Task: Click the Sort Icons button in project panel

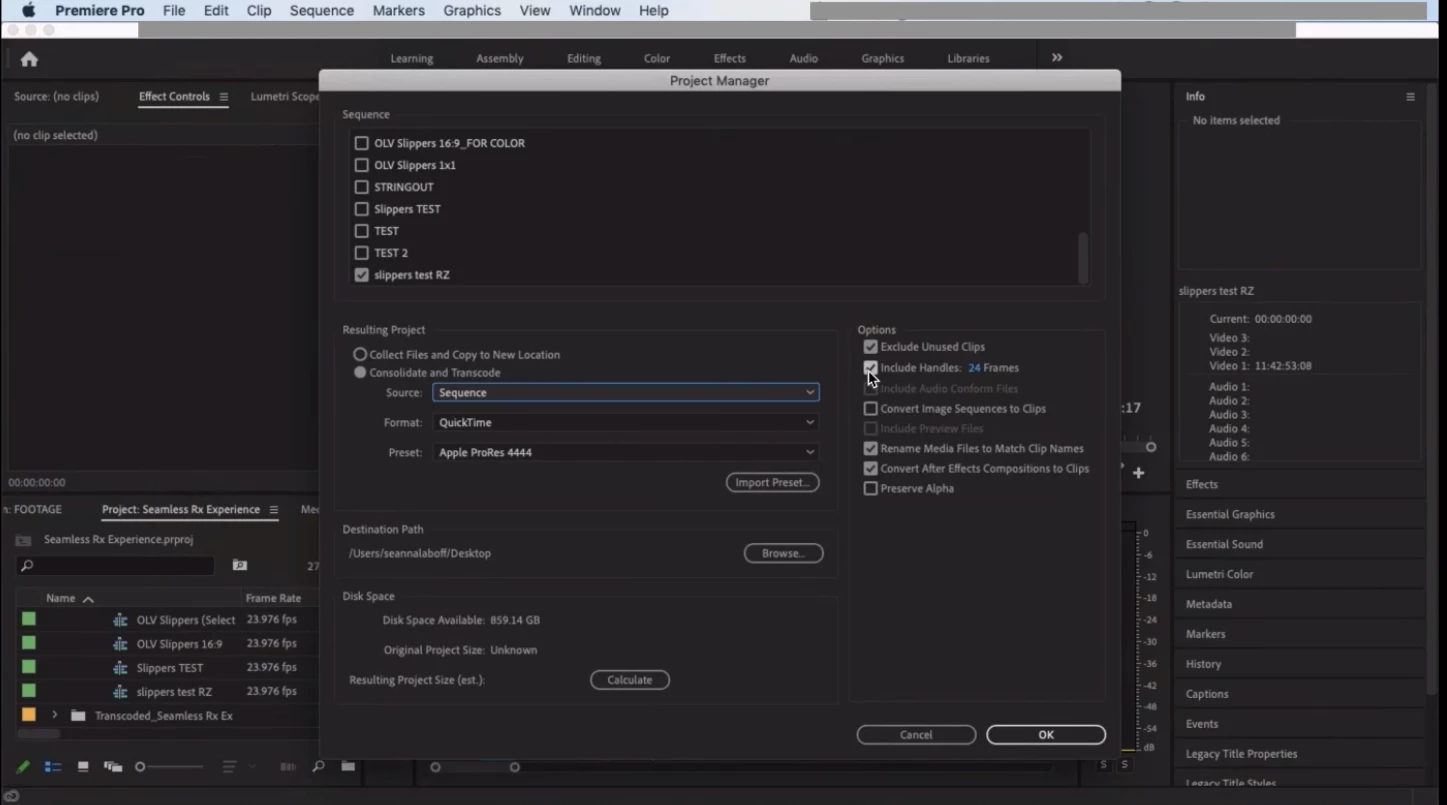Action: 229,767
